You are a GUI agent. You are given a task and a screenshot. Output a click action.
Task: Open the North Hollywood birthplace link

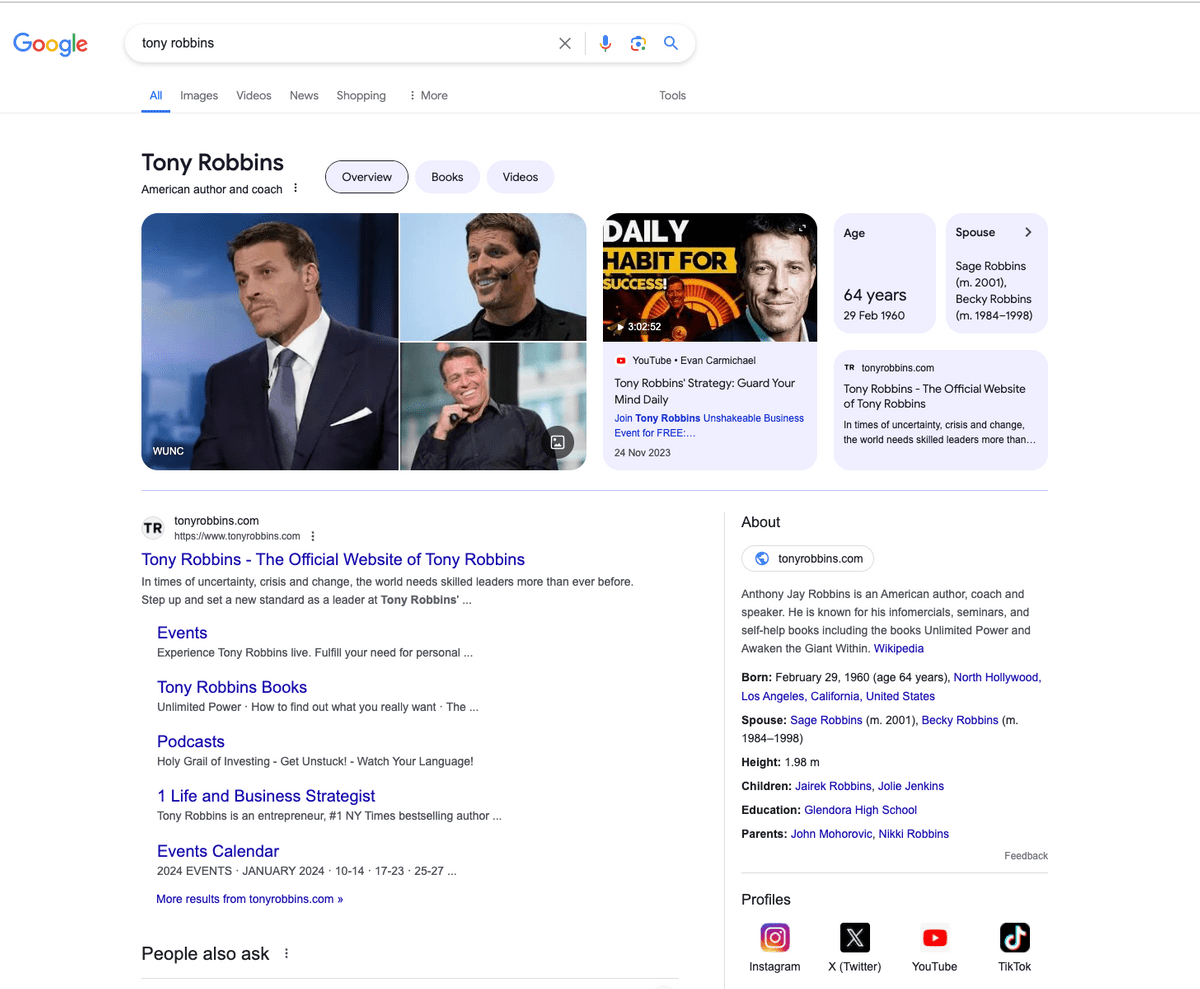click(997, 677)
